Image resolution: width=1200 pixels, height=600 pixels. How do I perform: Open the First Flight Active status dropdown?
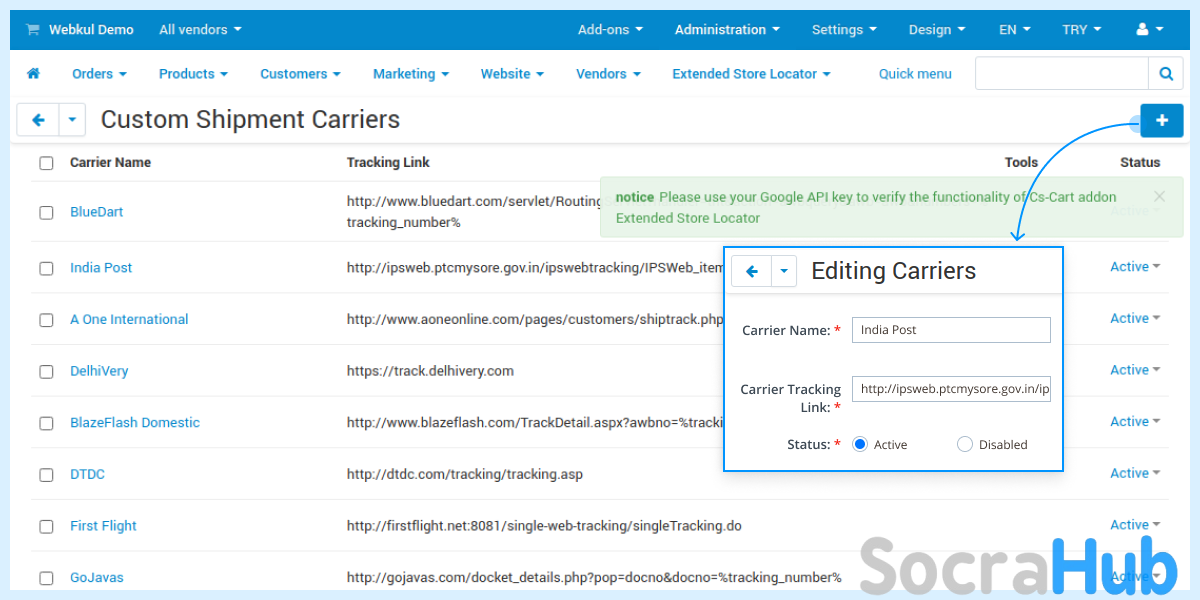1135,525
